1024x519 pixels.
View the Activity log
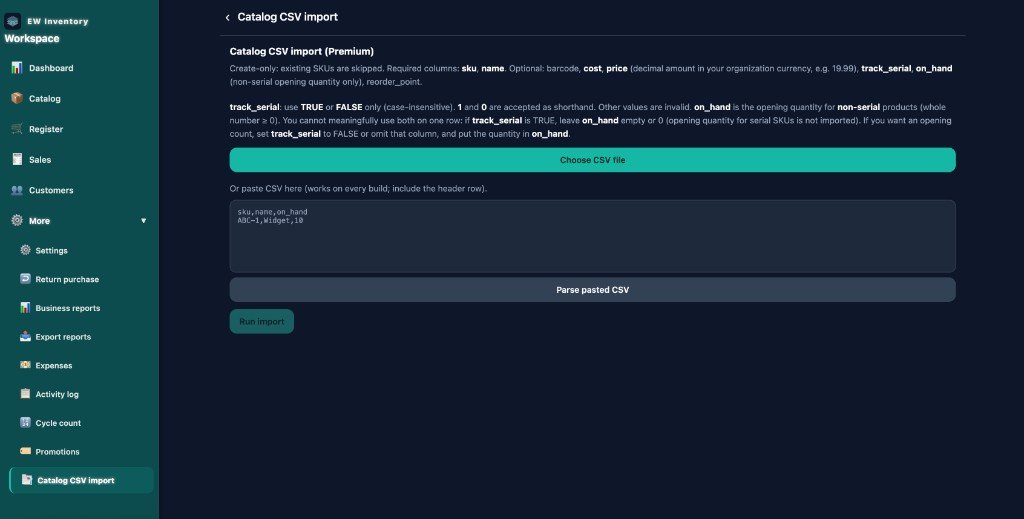click(x=57, y=394)
